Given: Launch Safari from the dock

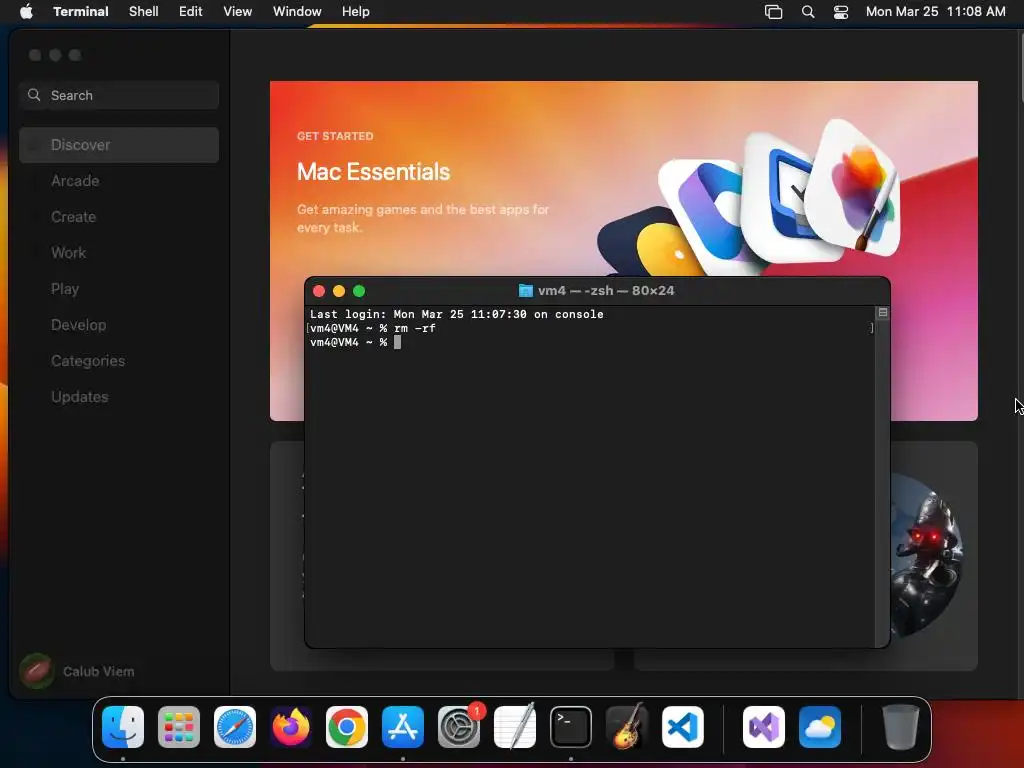Looking at the screenshot, I should tap(235, 727).
